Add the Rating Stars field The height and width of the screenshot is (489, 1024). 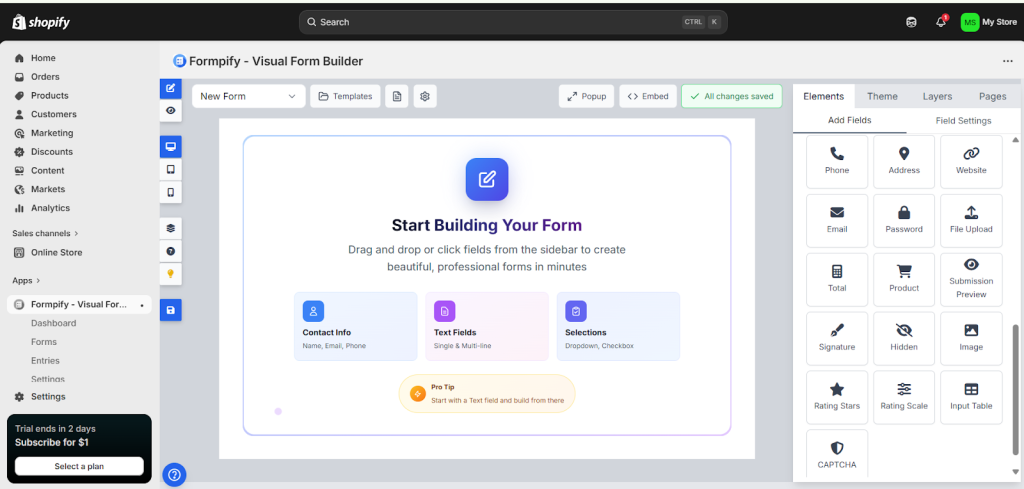click(x=836, y=397)
